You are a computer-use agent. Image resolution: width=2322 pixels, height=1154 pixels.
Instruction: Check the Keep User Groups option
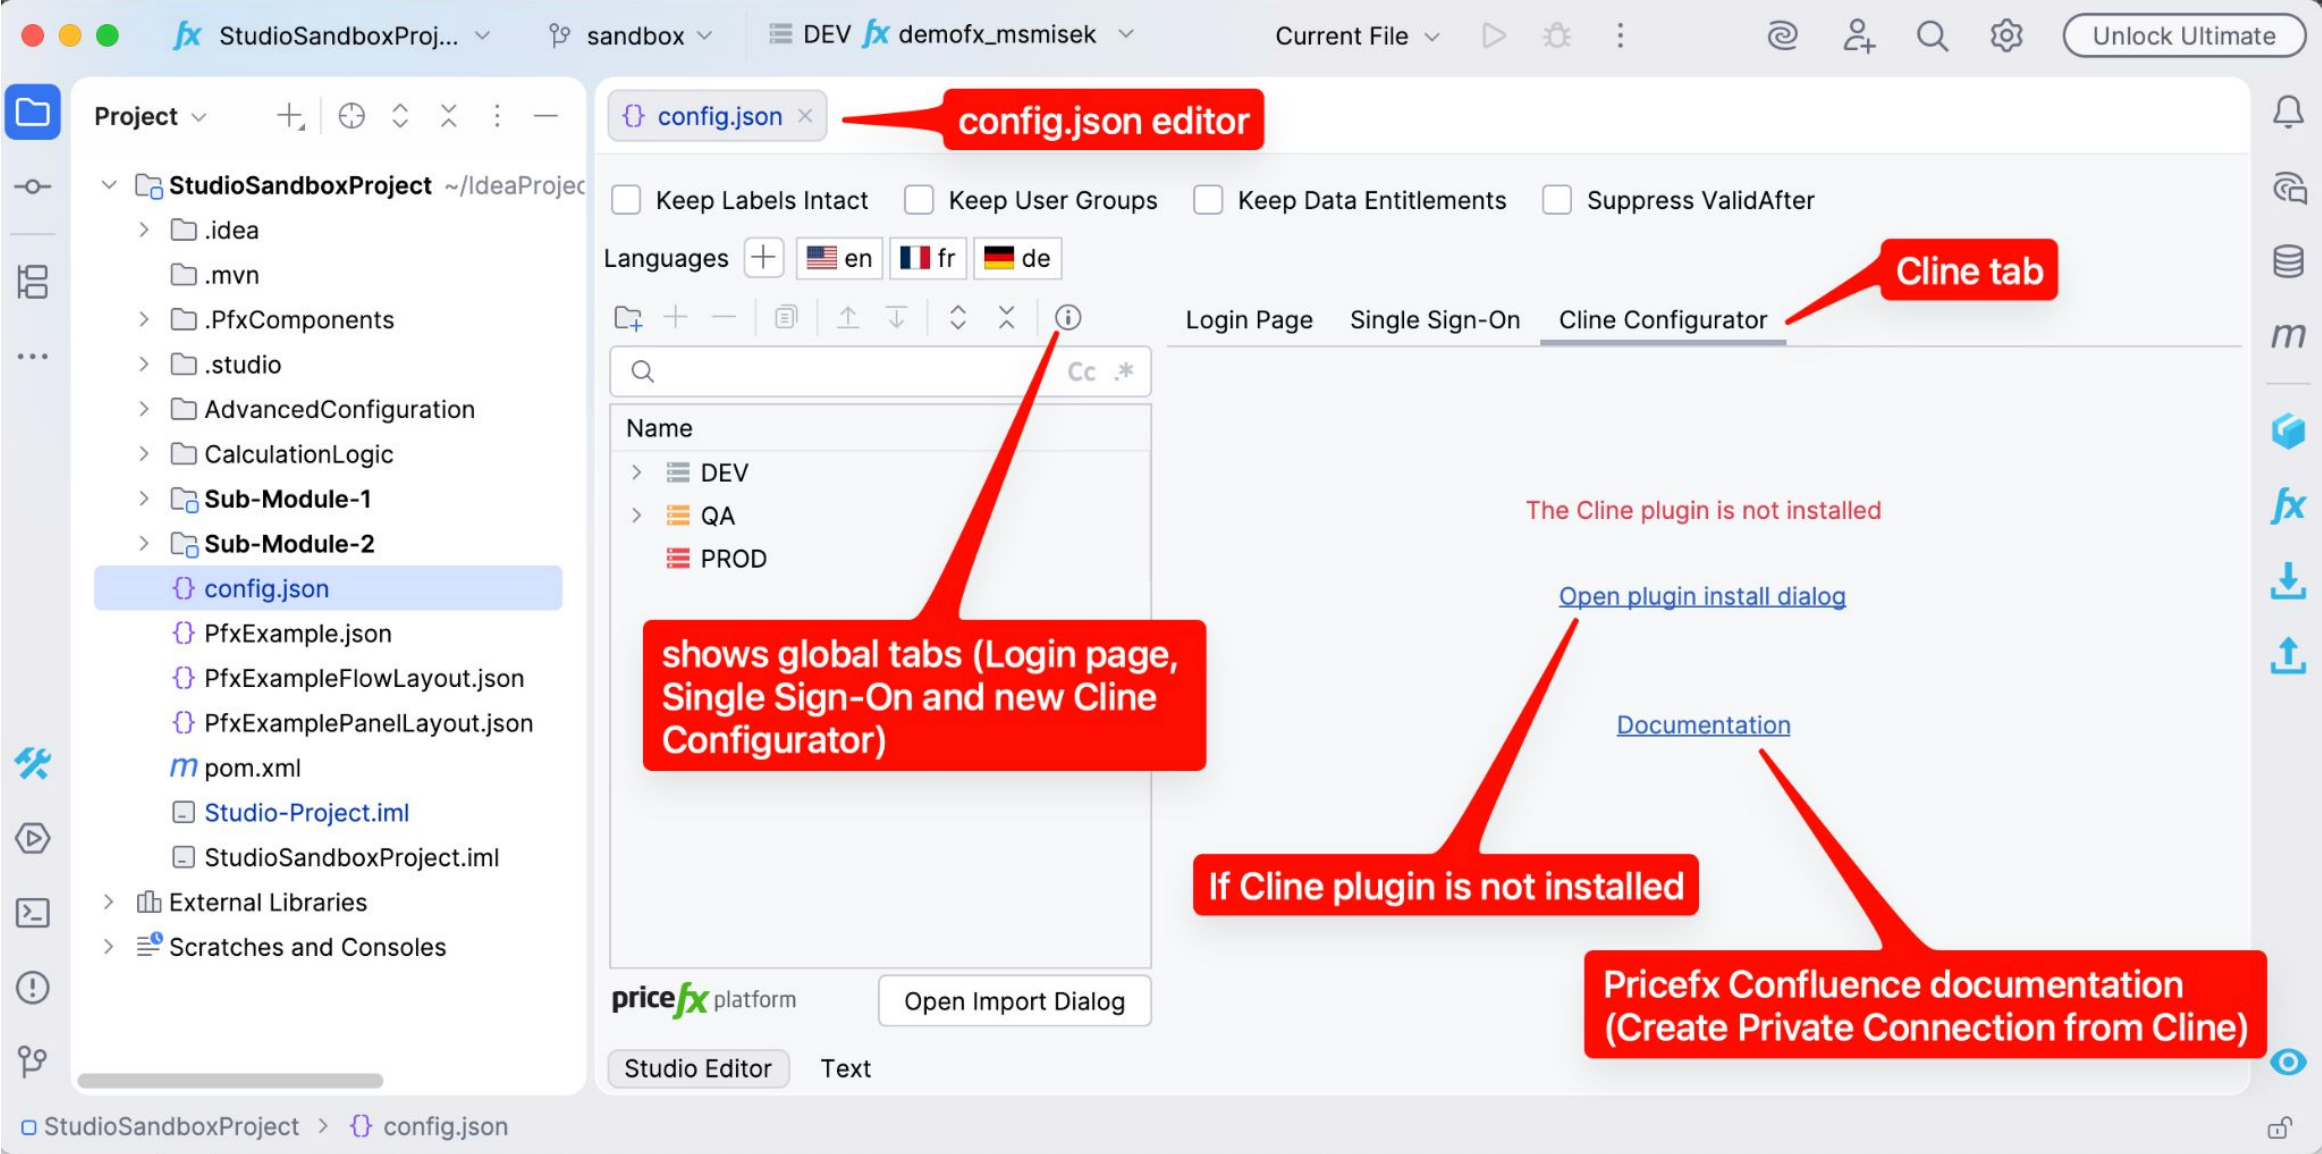click(x=919, y=200)
